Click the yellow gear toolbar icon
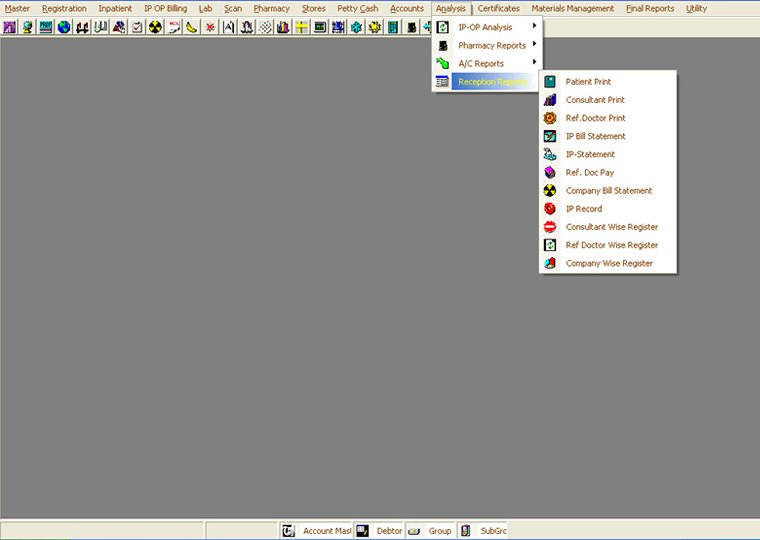The width and height of the screenshot is (760, 540). pyautogui.click(x=374, y=27)
